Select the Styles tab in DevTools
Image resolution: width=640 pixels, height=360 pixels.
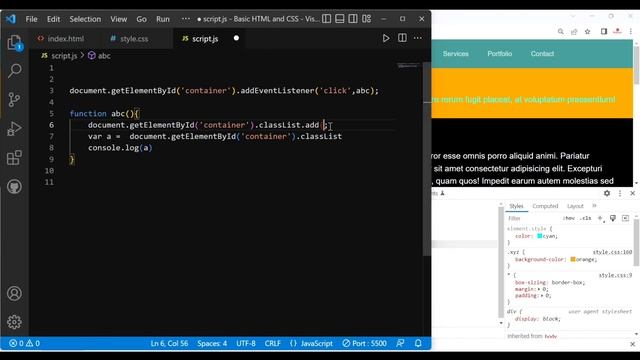click(516, 206)
